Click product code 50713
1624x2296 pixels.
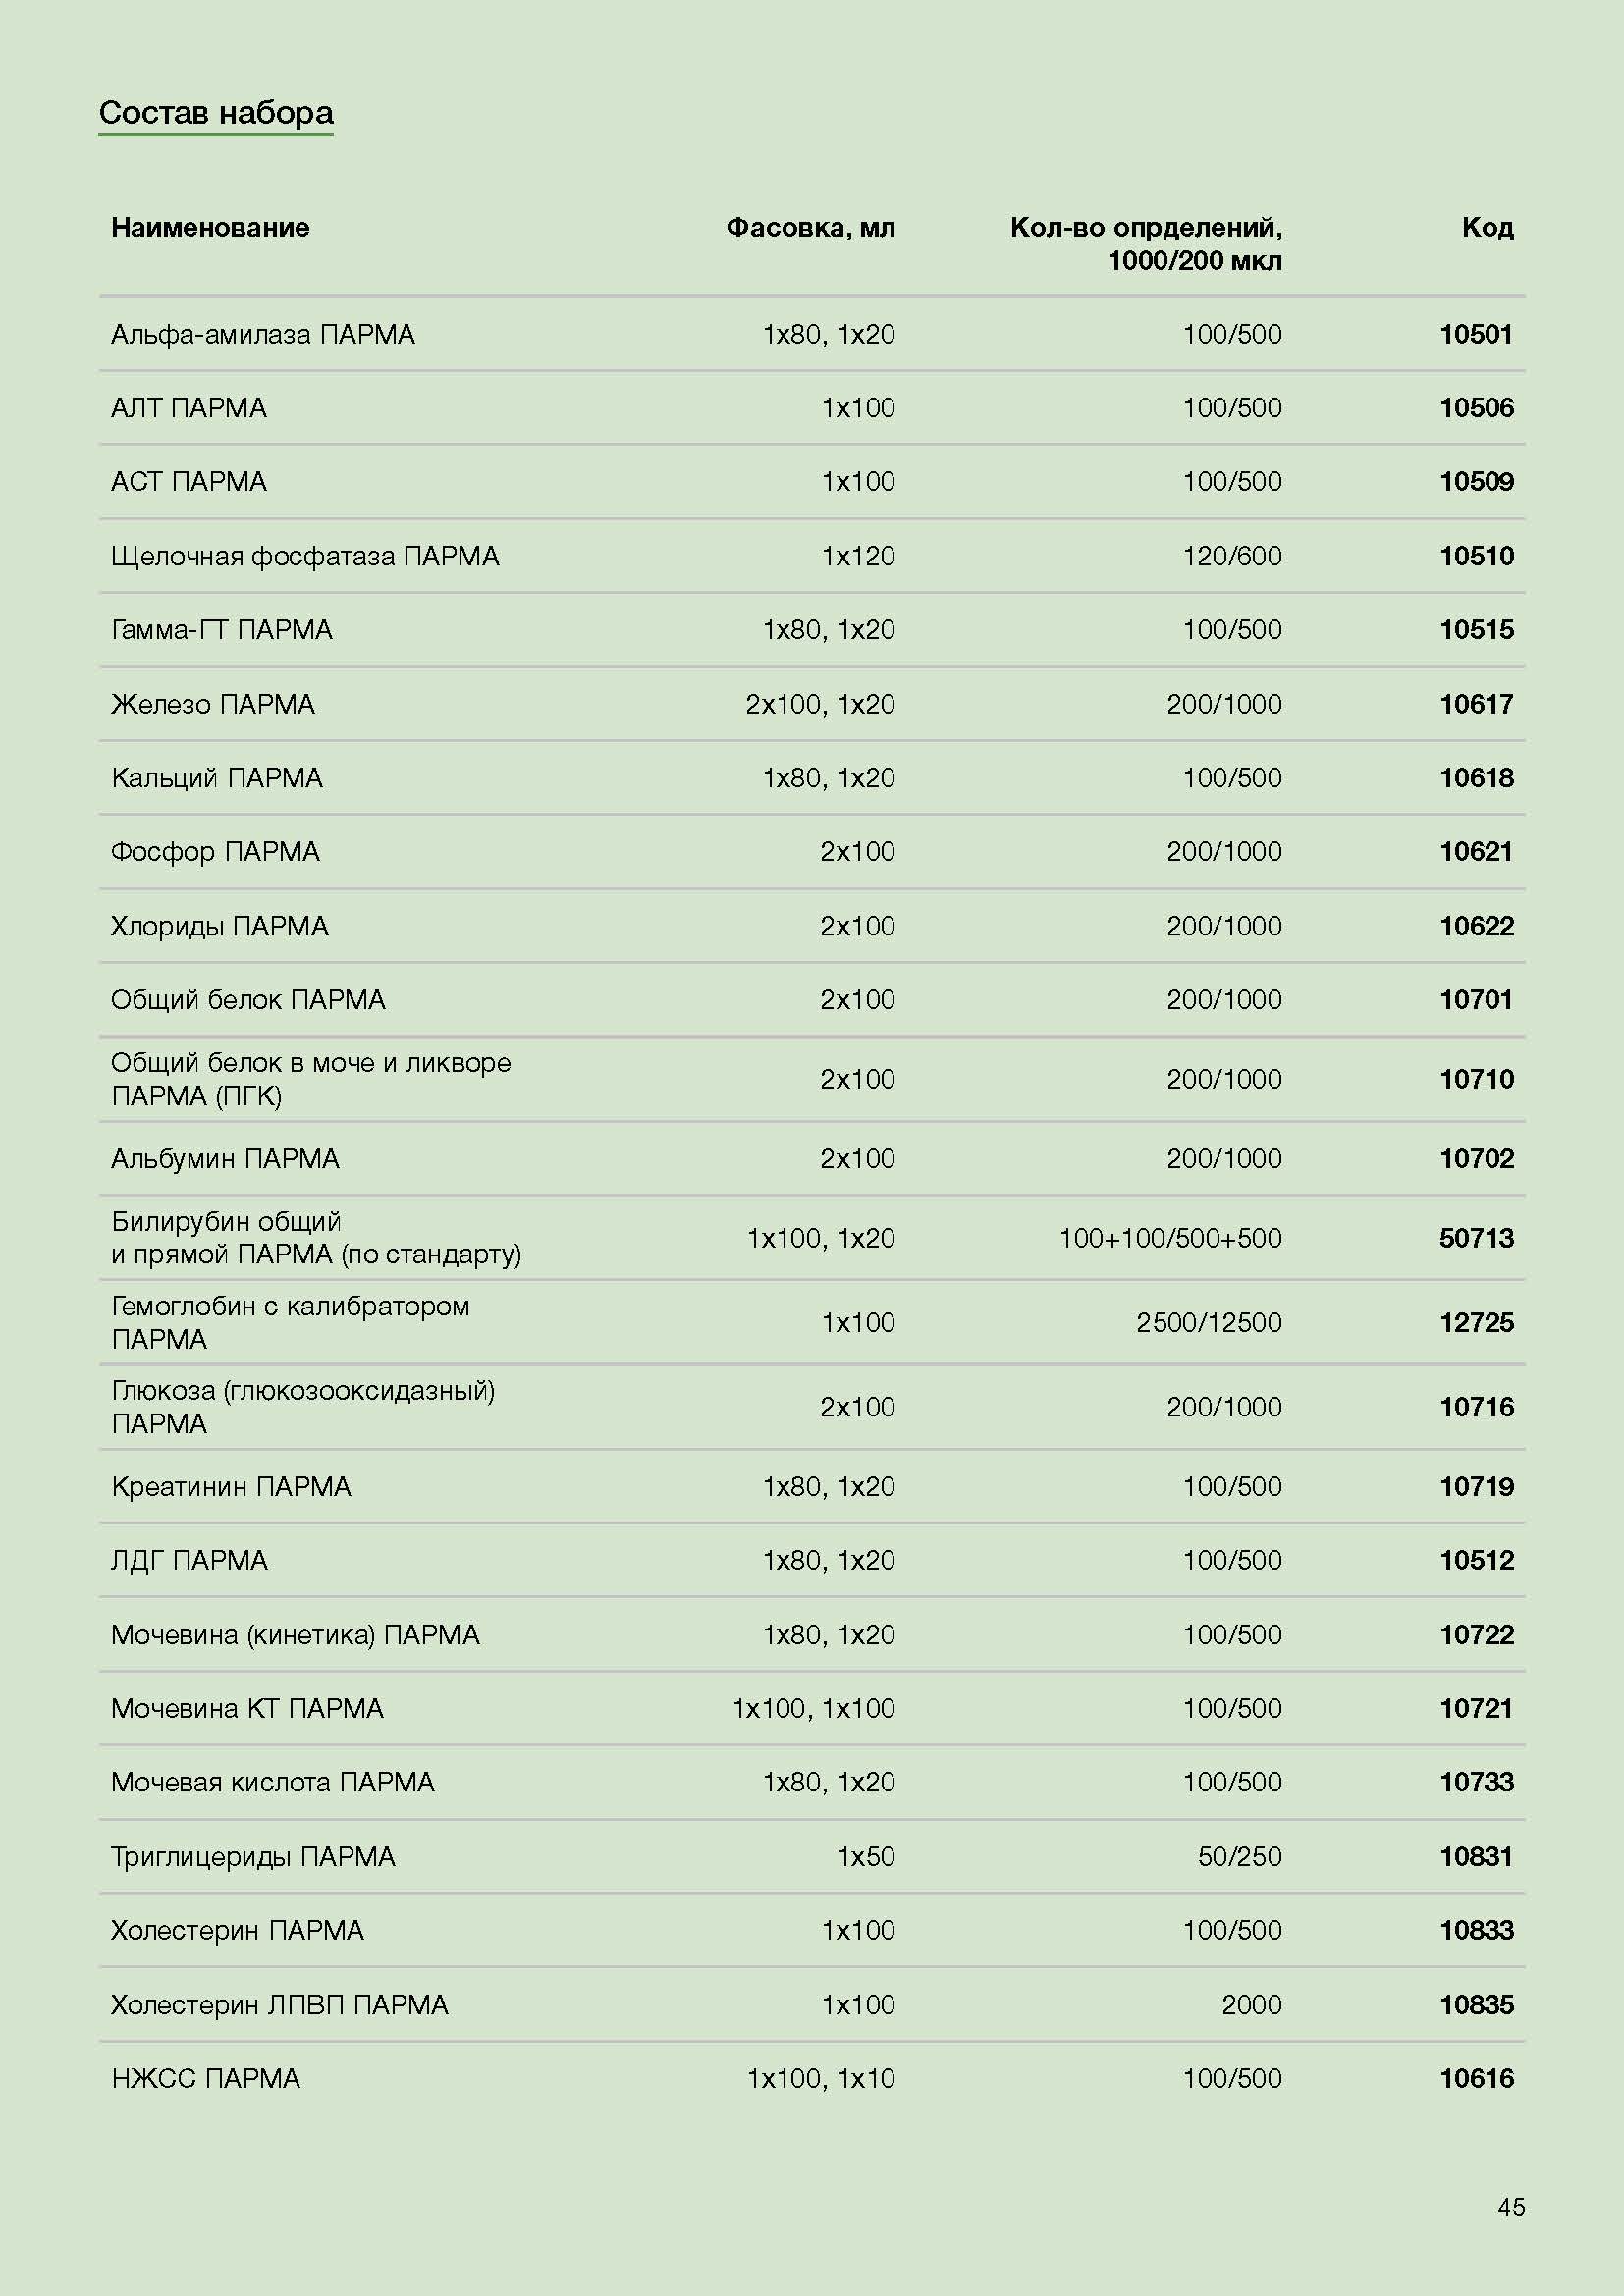pos(1476,1238)
